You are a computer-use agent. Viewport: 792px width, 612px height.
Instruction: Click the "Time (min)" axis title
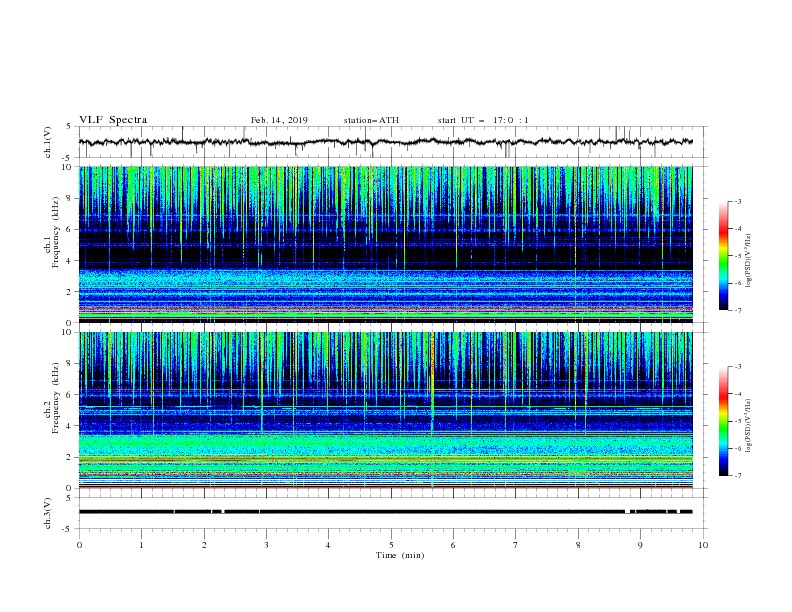400,555
